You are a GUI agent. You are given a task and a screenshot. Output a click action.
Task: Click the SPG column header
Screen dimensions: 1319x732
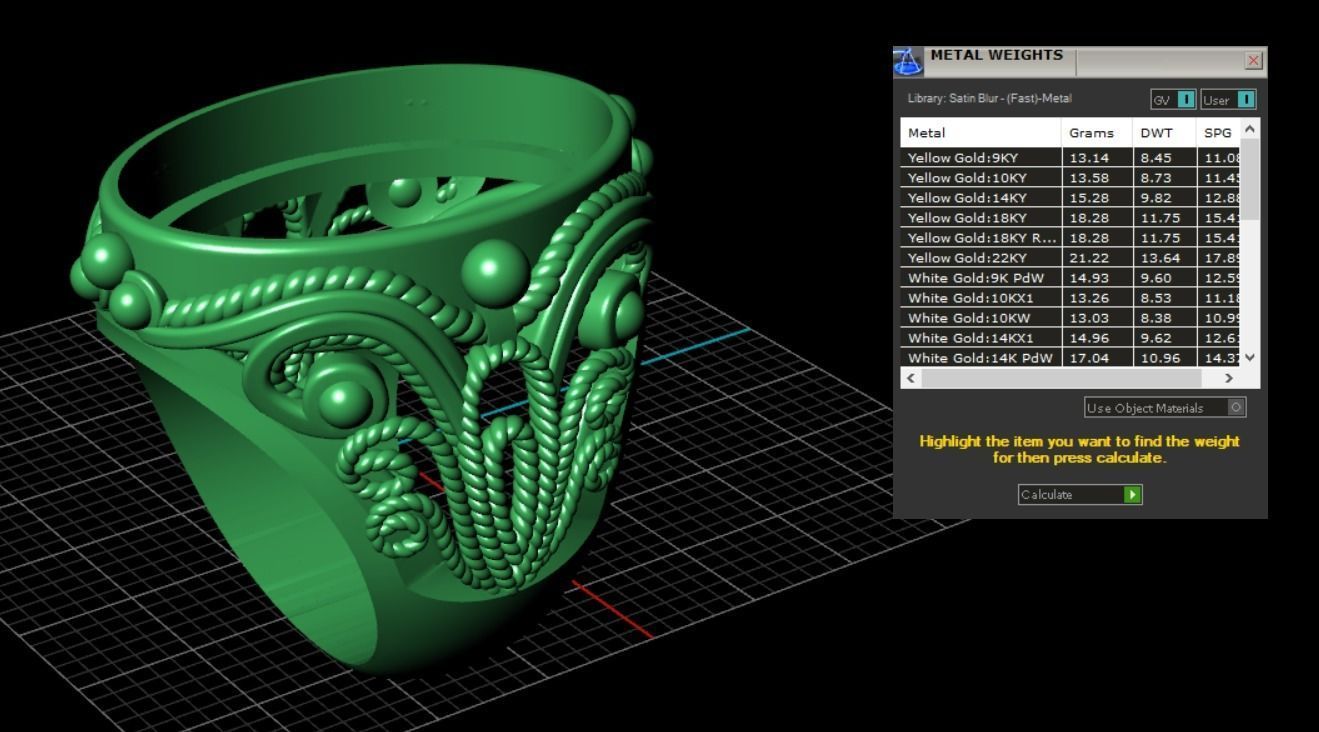point(1218,133)
